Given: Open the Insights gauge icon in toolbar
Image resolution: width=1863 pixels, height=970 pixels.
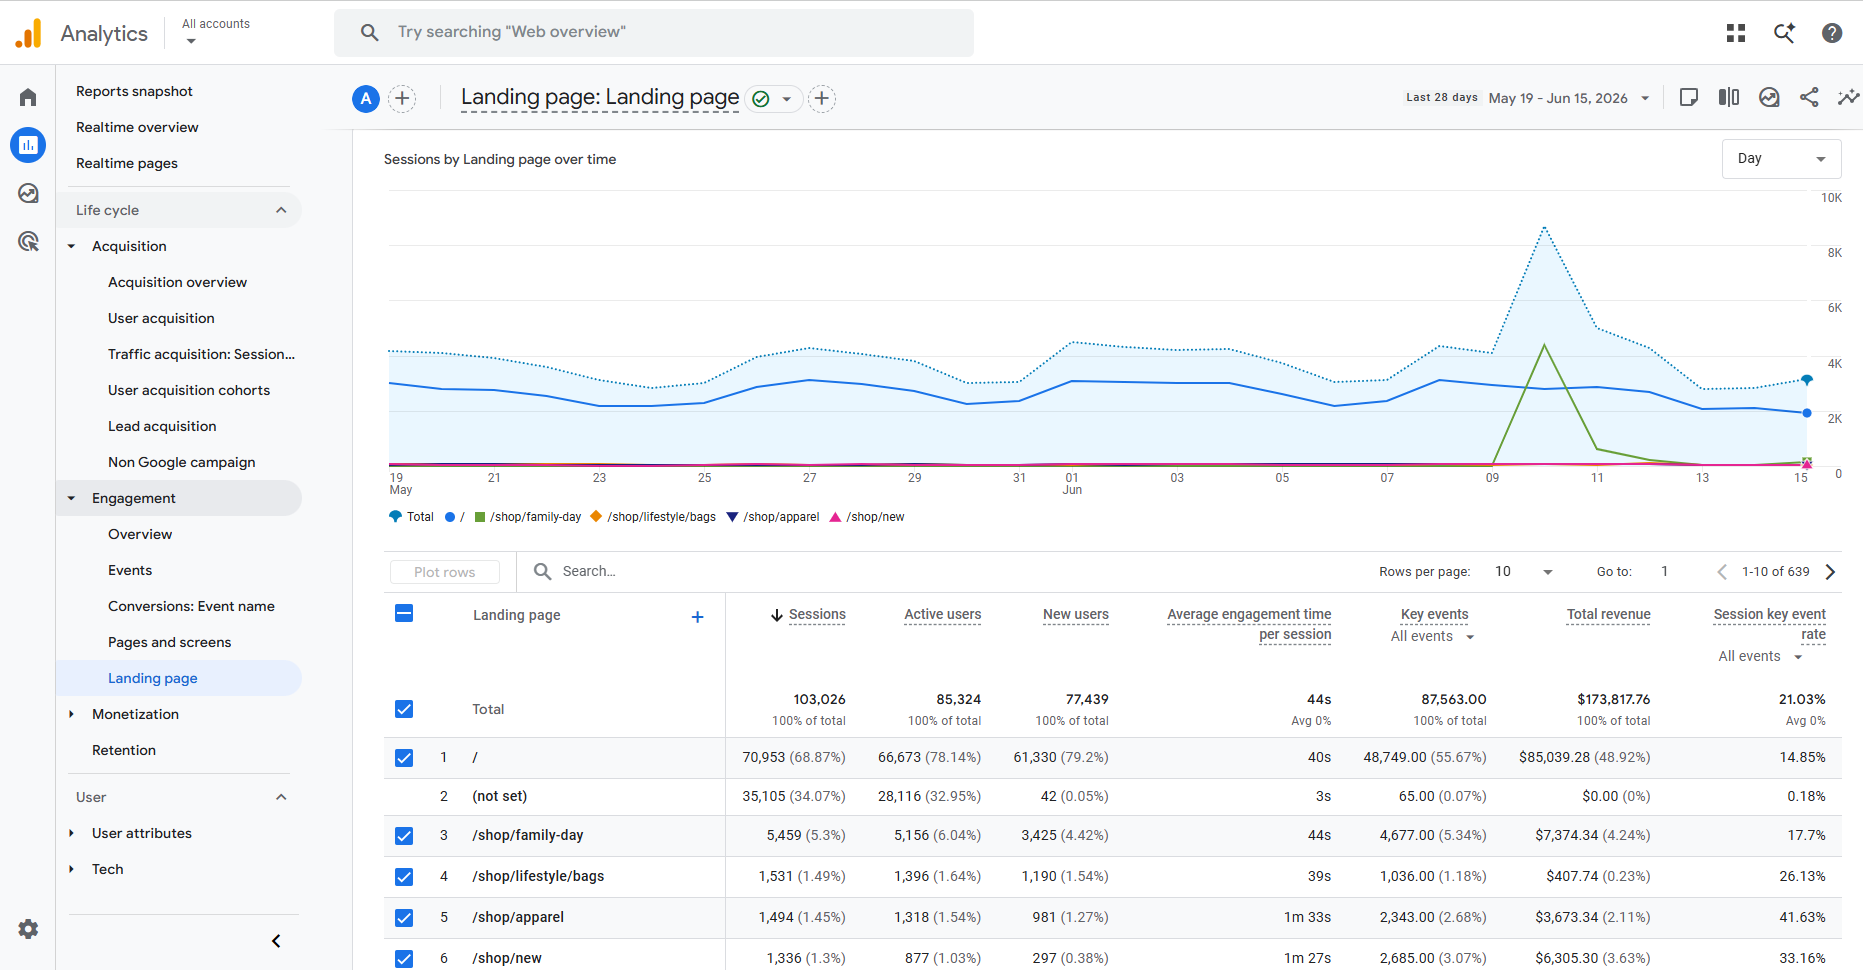Looking at the screenshot, I should point(1769,97).
